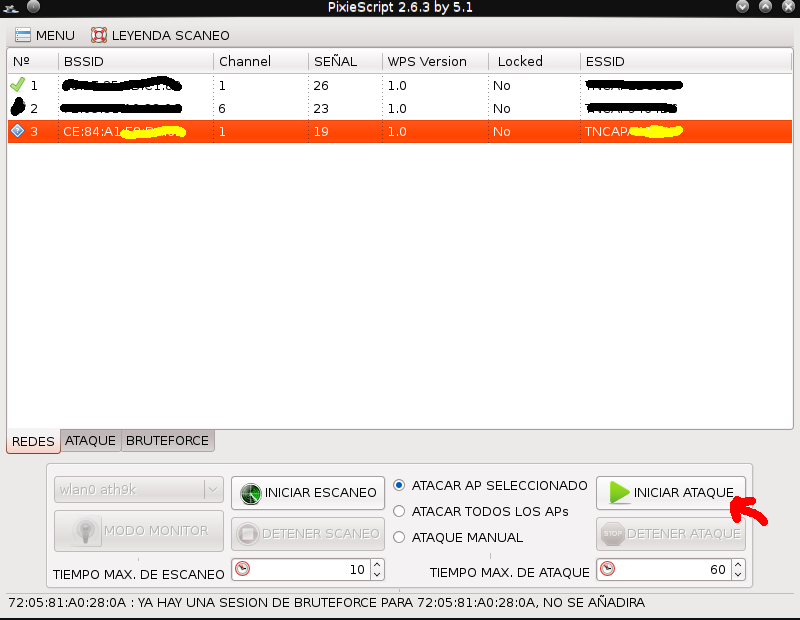Screen dimensions: 800x620
Task: Click the round button in title bar left
Action: [33, 6]
